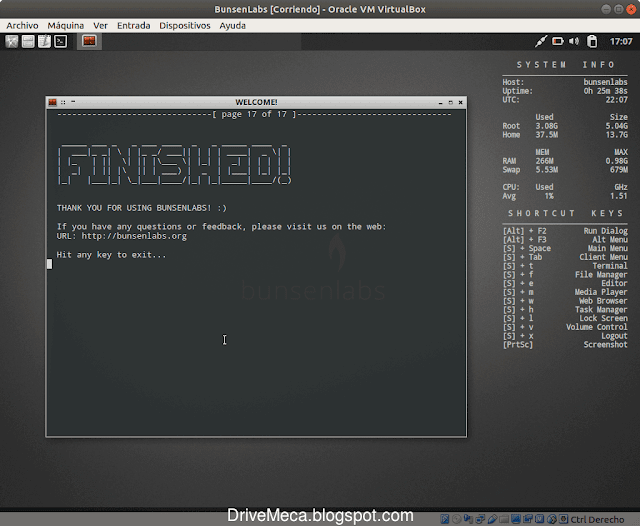
Task: Click the Home size value '13.7G'
Action: 616,135
